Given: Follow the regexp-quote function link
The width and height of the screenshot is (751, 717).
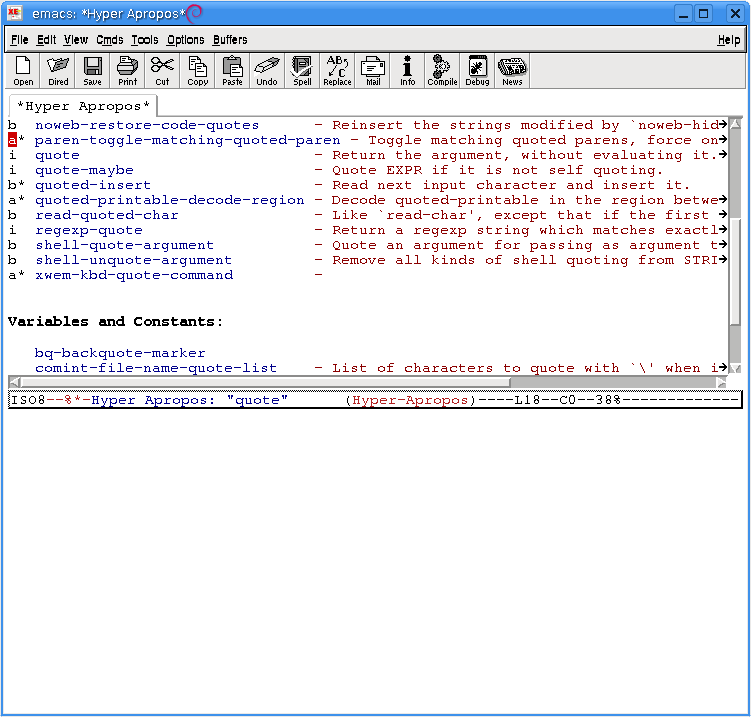Looking at the screenshot, I should tap(89, 230).
